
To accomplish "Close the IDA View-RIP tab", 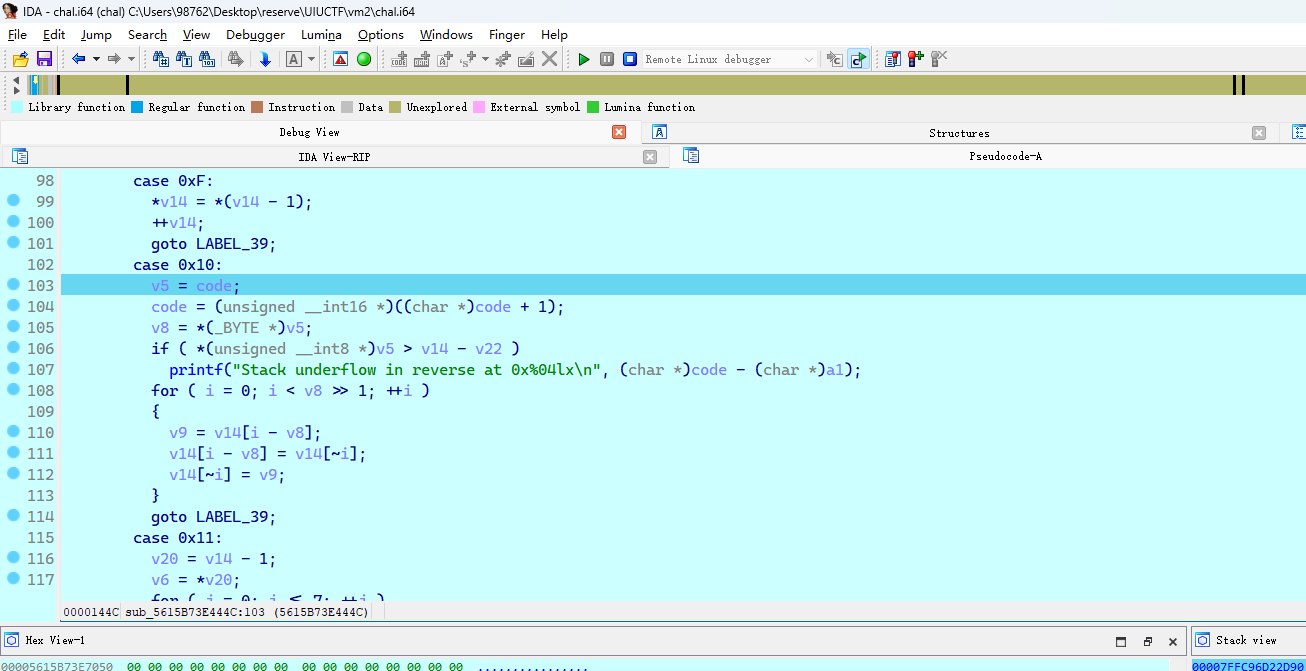I will [650, 156].
